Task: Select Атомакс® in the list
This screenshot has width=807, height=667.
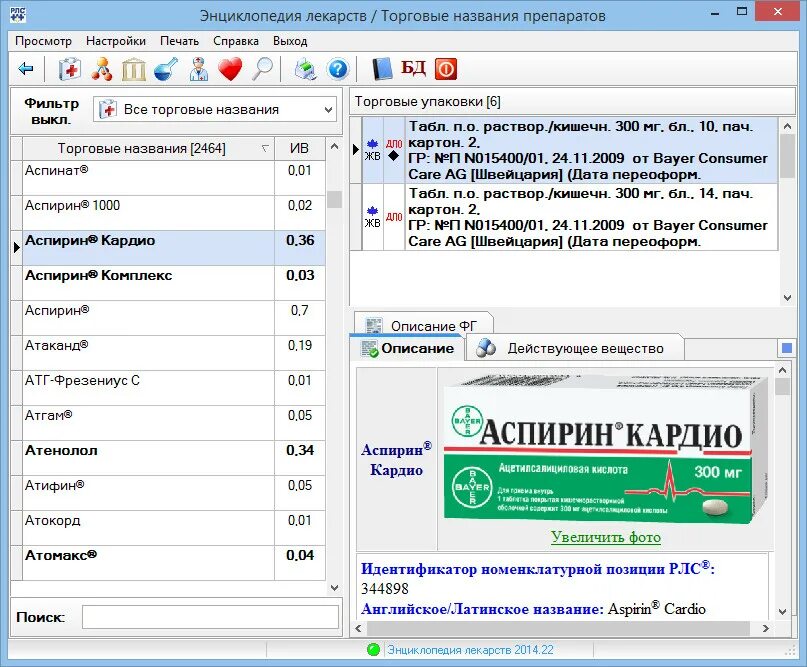Action: click(148, 563)
